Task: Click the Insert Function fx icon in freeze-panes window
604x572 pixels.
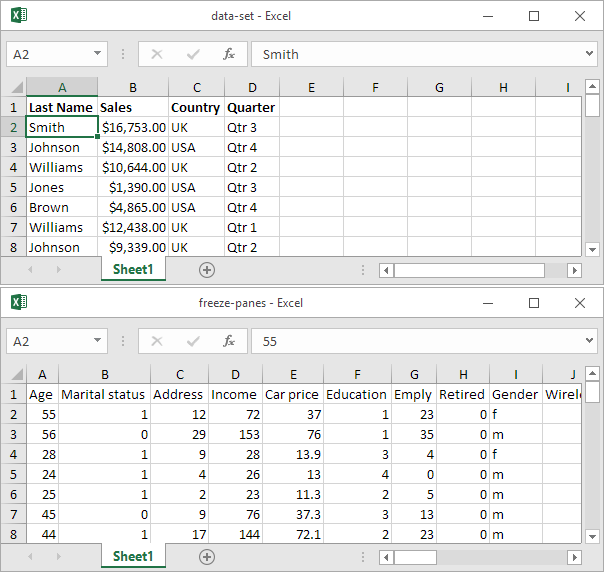Action: click(x=229, y=341)
